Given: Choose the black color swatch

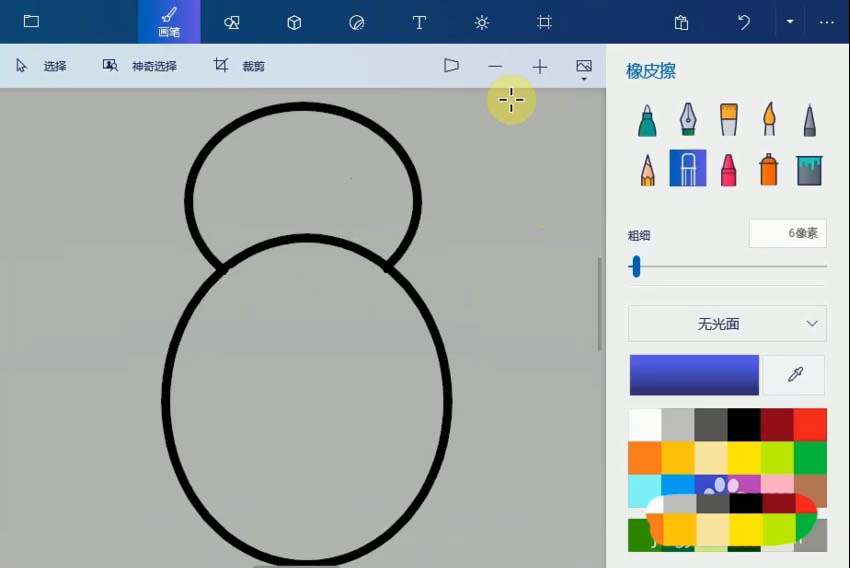Looking at the screenshot, I should click(744, 425).
